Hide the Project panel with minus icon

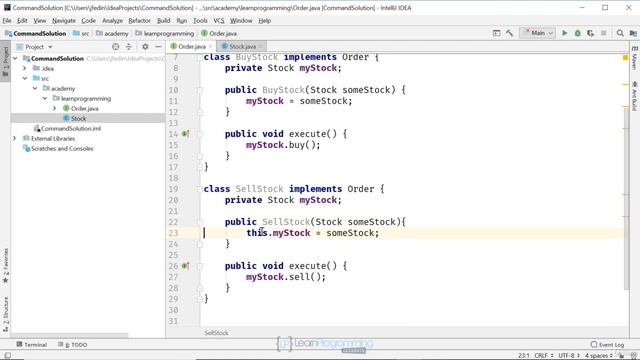[x=158, y=47]
